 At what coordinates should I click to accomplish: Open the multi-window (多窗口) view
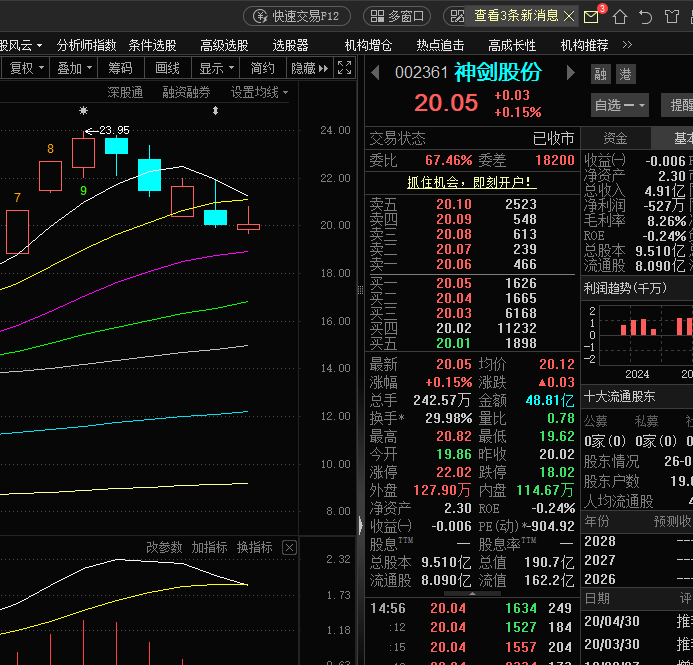click(x=397, y=16)
